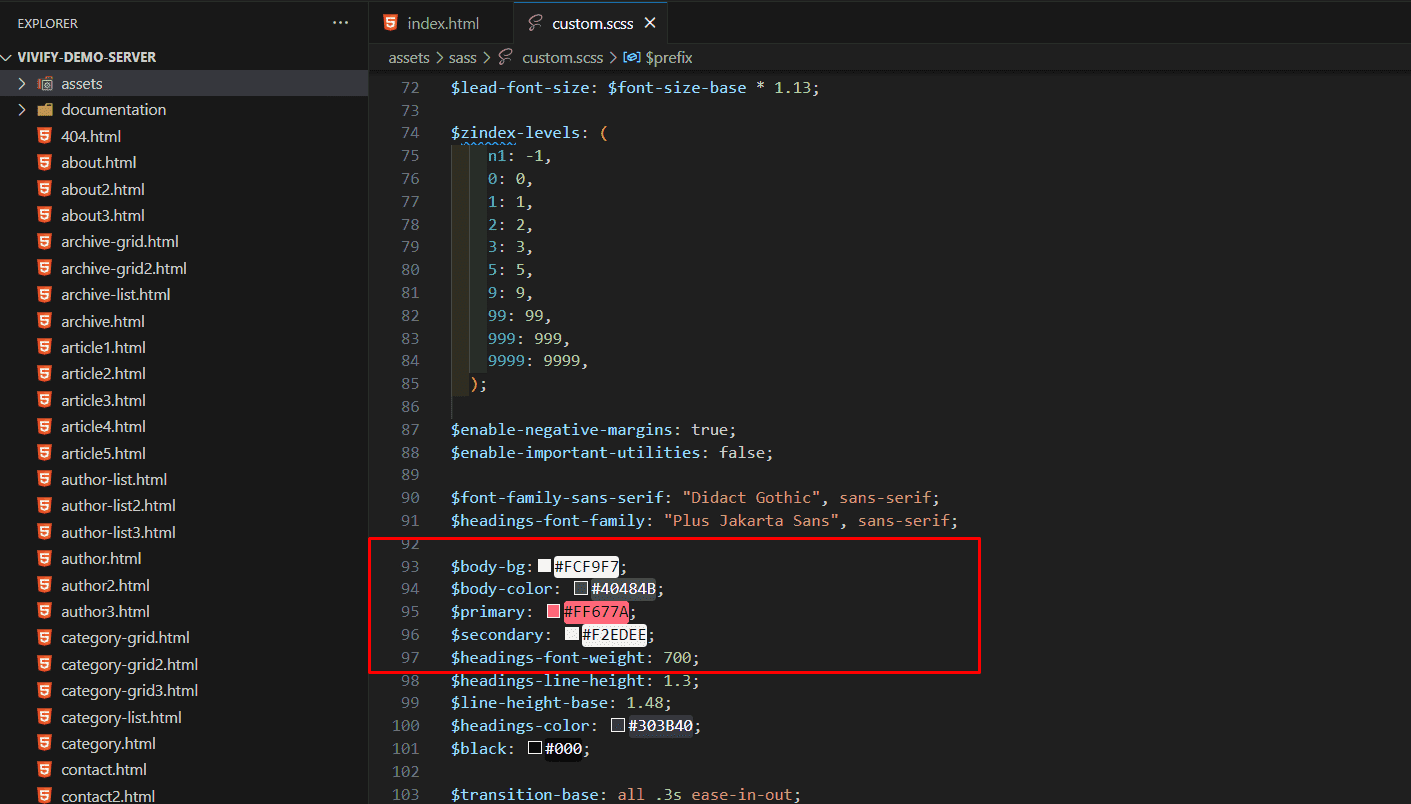Screen dimensions: 1411x804
Task: Open archive-grid.html file
Action: [x=120, y=241]
